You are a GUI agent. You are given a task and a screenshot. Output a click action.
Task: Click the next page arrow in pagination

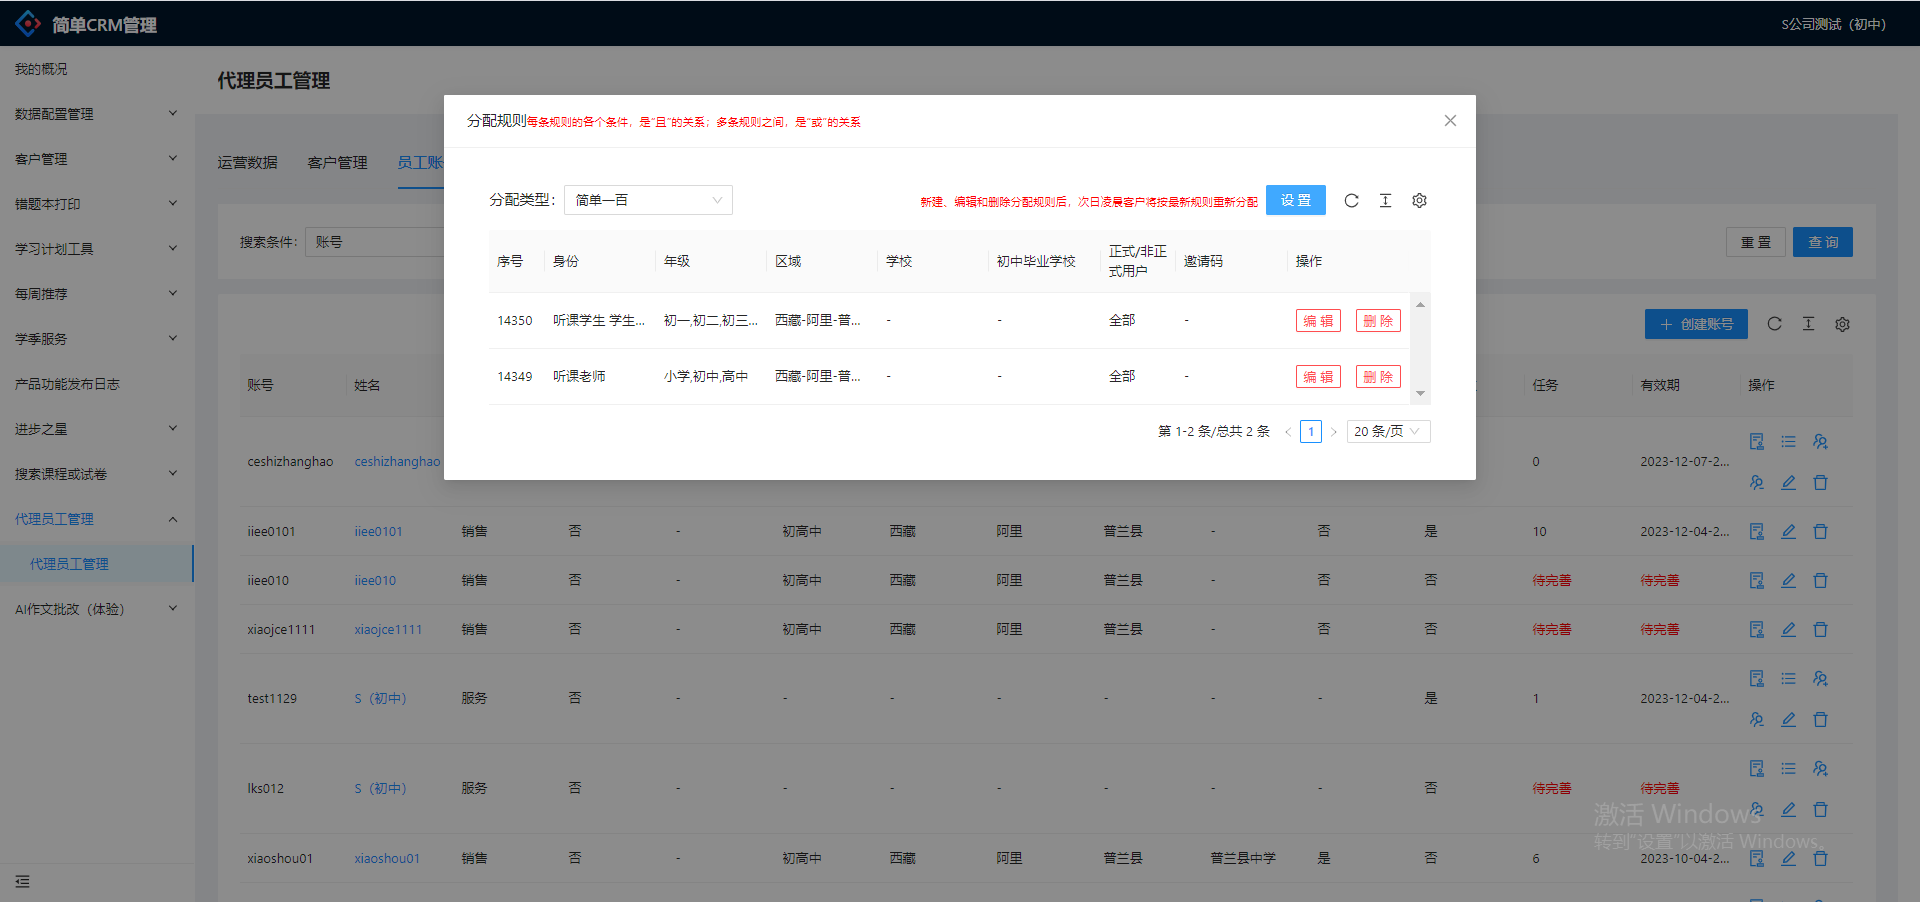pos(1333,432)
